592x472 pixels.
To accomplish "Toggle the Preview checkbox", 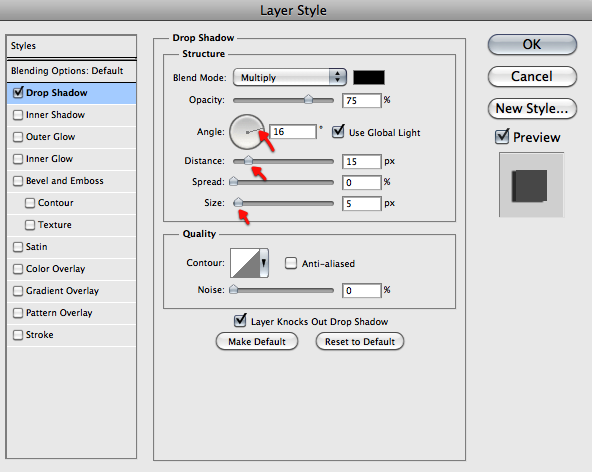I will coord(502,137).
